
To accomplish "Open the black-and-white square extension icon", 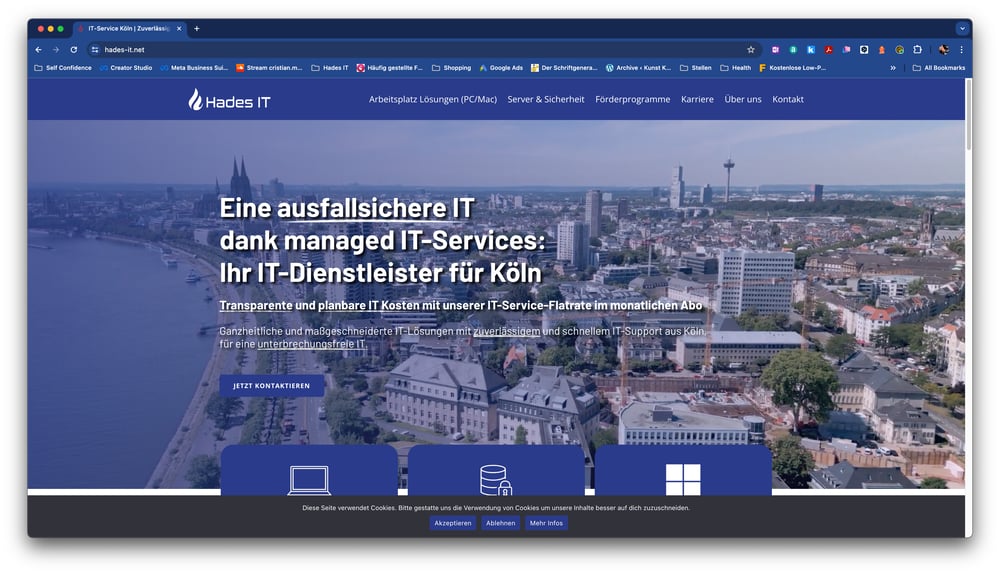I will (x=864, y=50).
